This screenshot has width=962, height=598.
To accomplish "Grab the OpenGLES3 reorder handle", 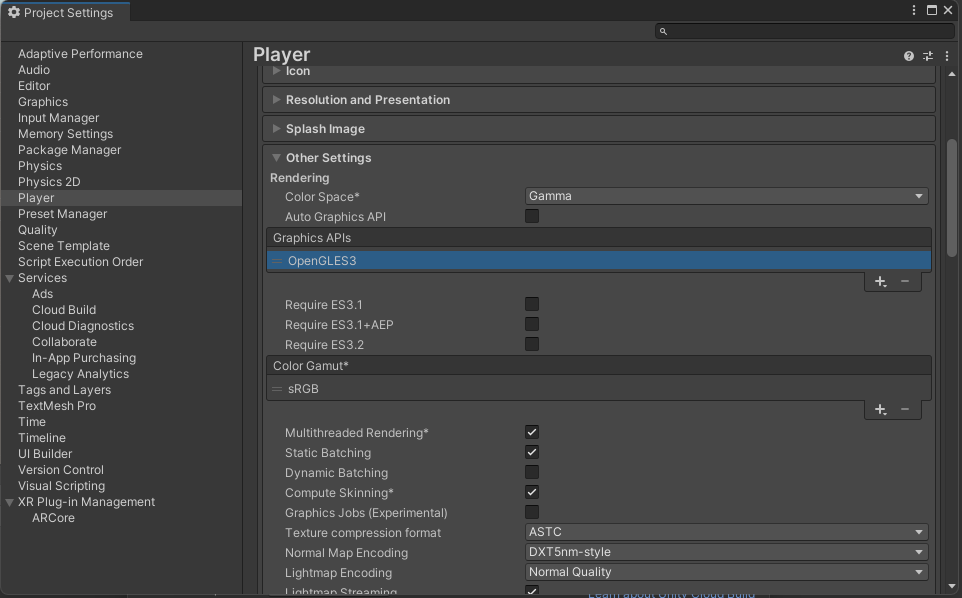I will click(x=277, y=261).
